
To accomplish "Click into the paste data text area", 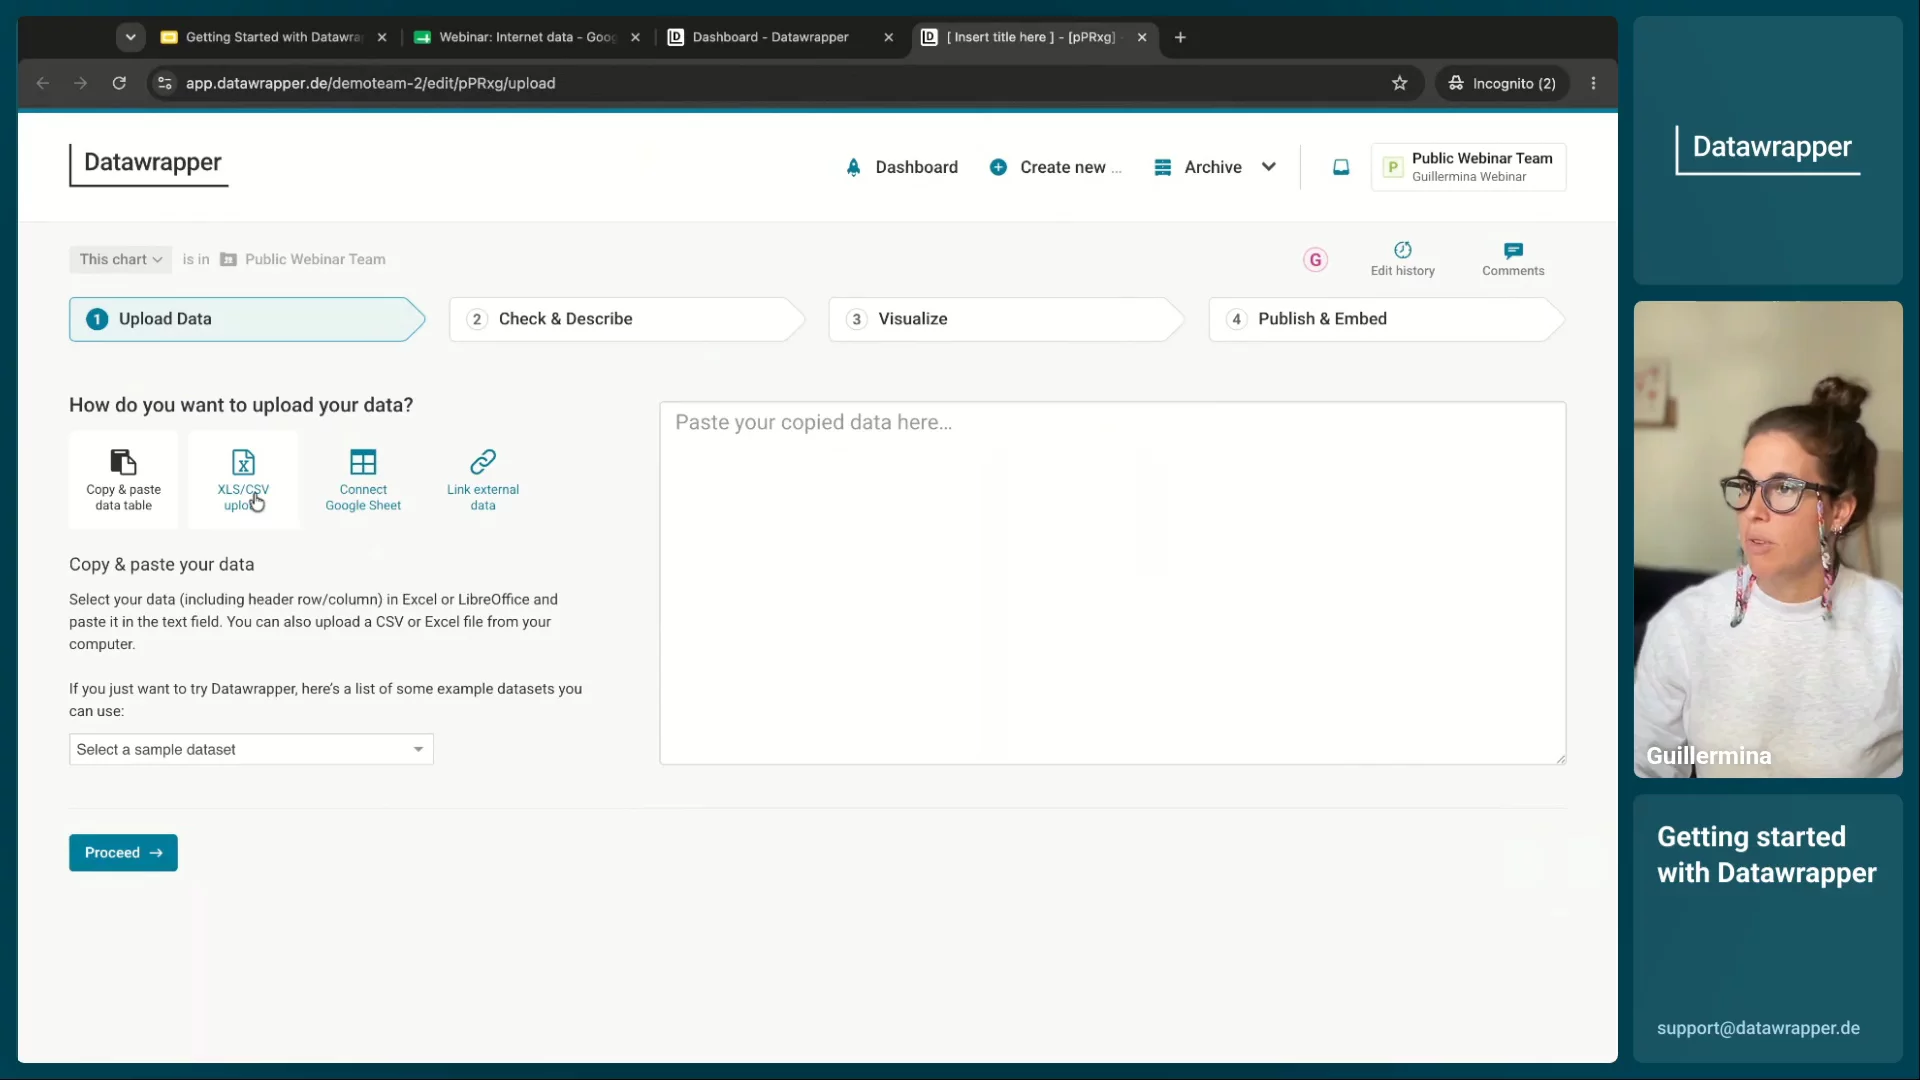I will [1112, 583].
